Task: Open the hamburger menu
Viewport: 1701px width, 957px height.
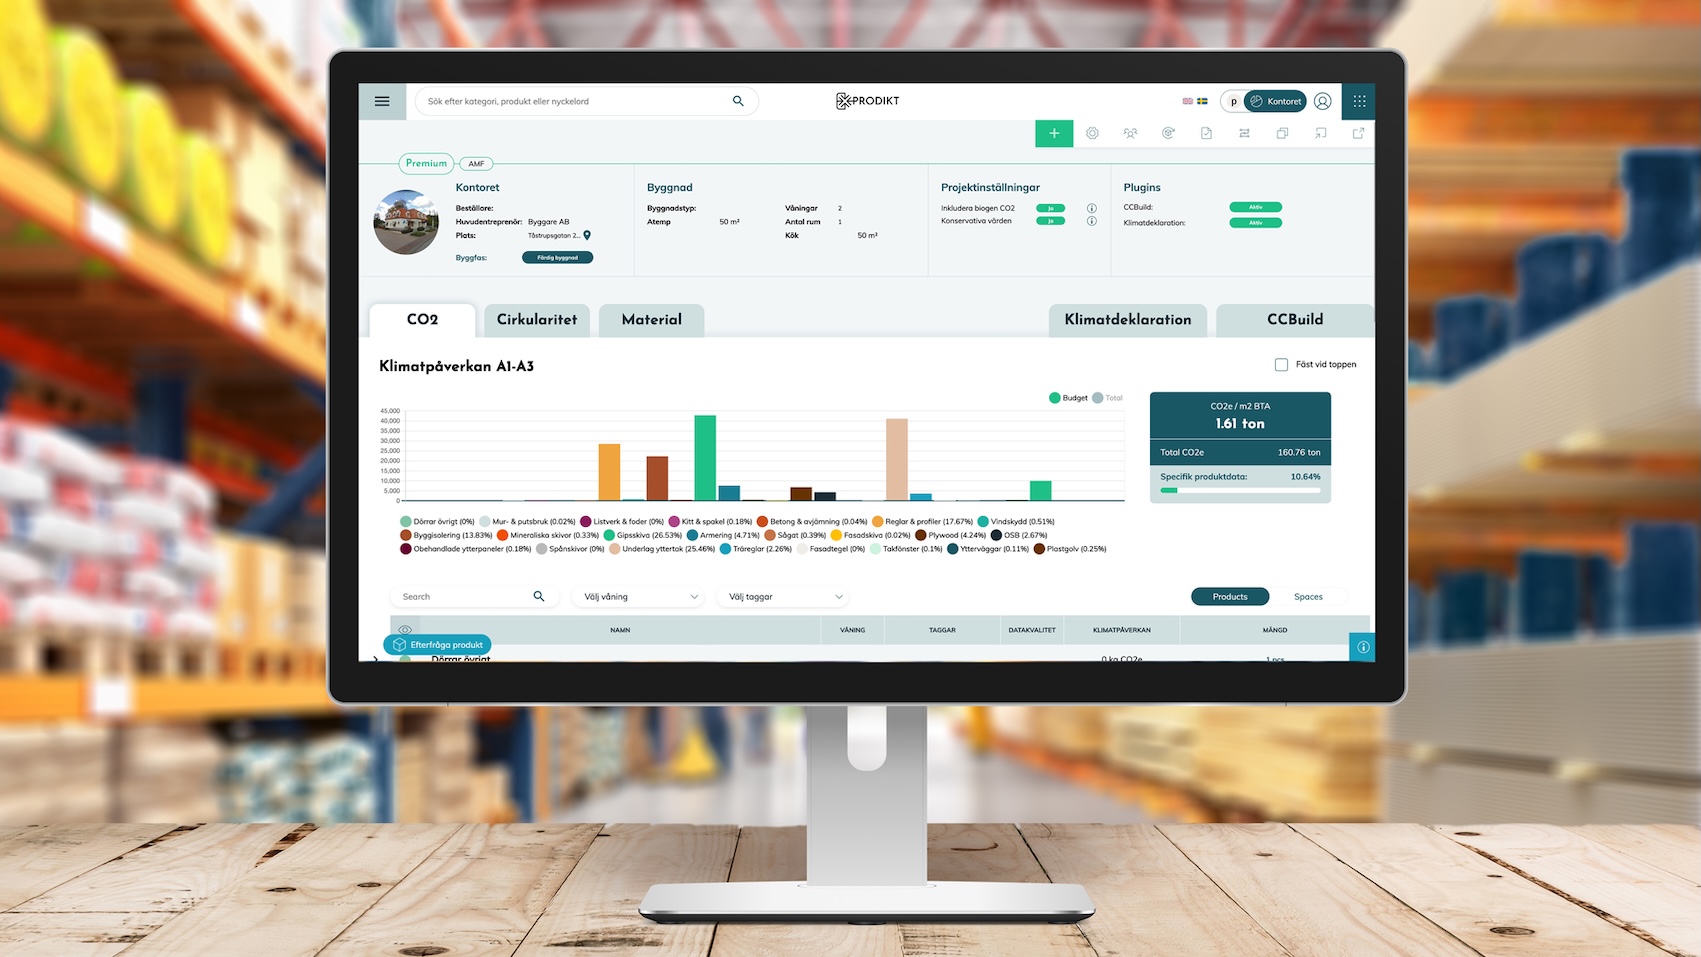Action: point(382,101)
